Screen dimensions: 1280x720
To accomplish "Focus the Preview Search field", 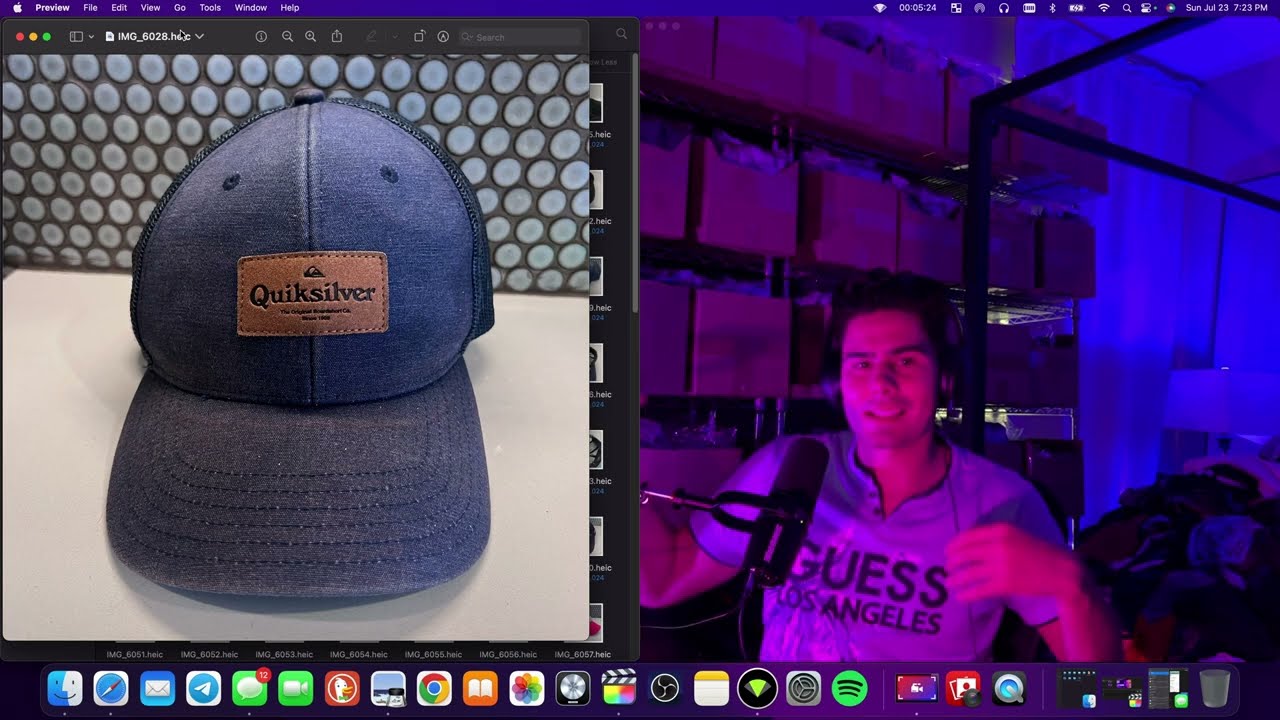I will 518,37.
